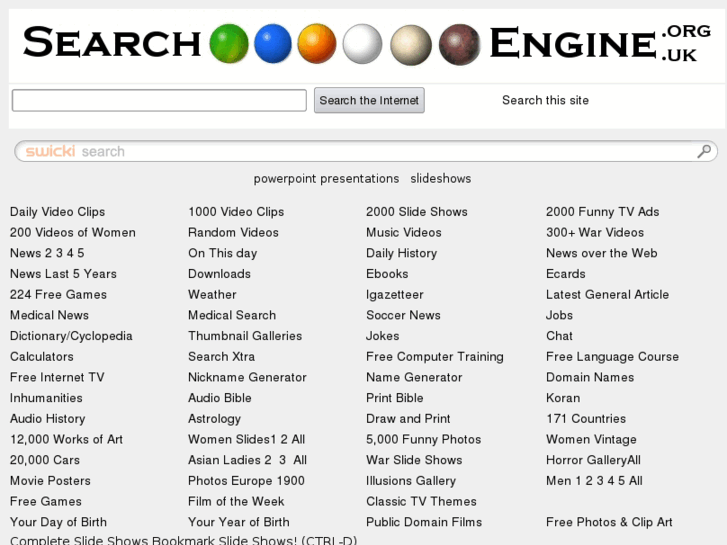Focus the main search text box
Viewport: 727px width, 545px height.
tap(159, 100)
